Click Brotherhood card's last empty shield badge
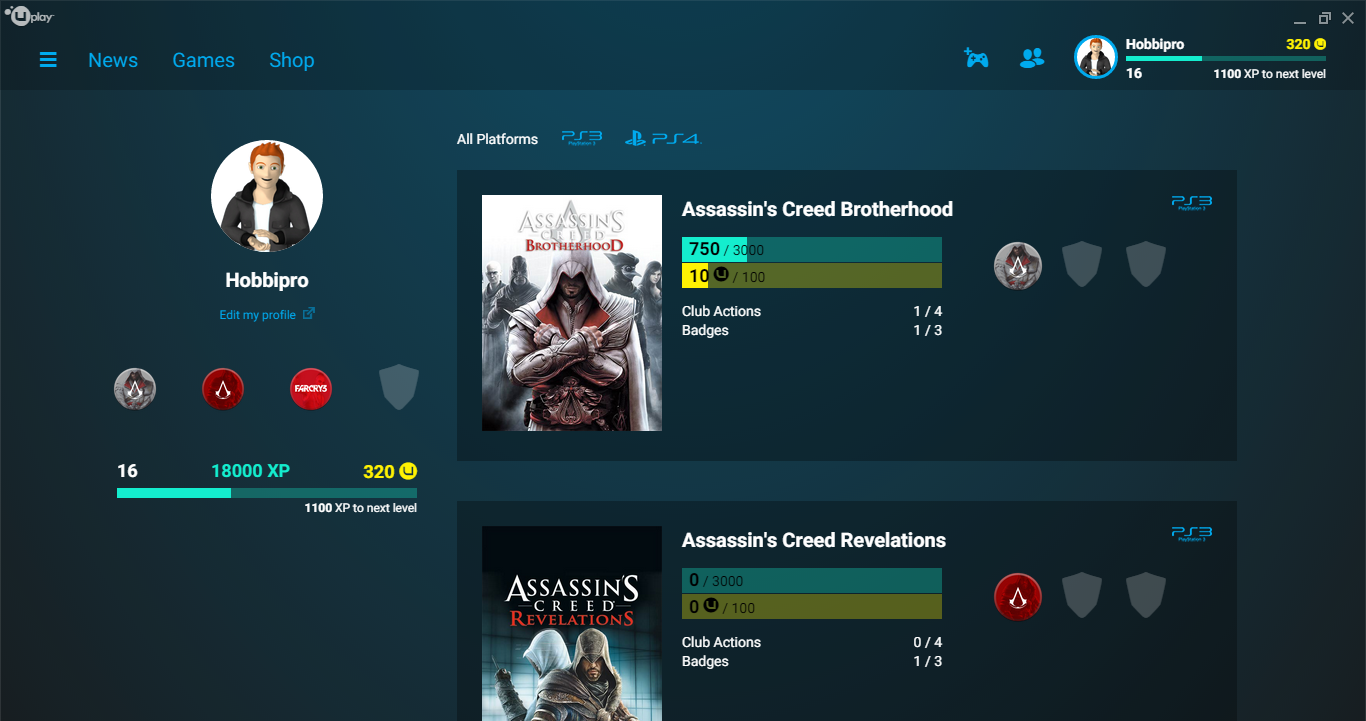1366x721 pixels. point(1146,264)
